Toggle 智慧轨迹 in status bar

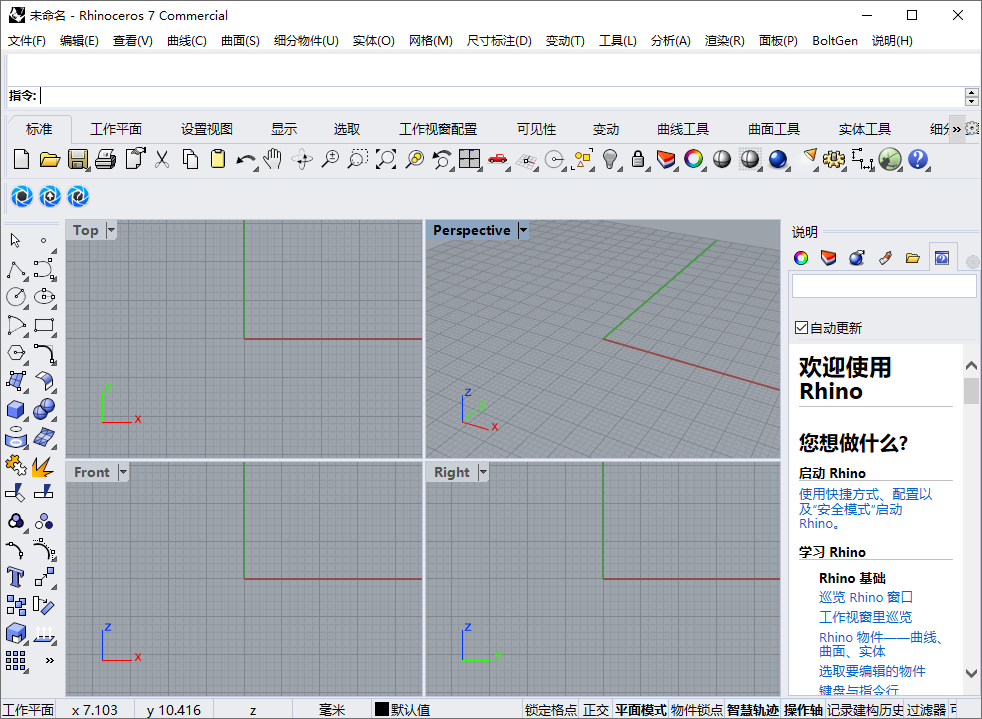click(x=753, y=710)
